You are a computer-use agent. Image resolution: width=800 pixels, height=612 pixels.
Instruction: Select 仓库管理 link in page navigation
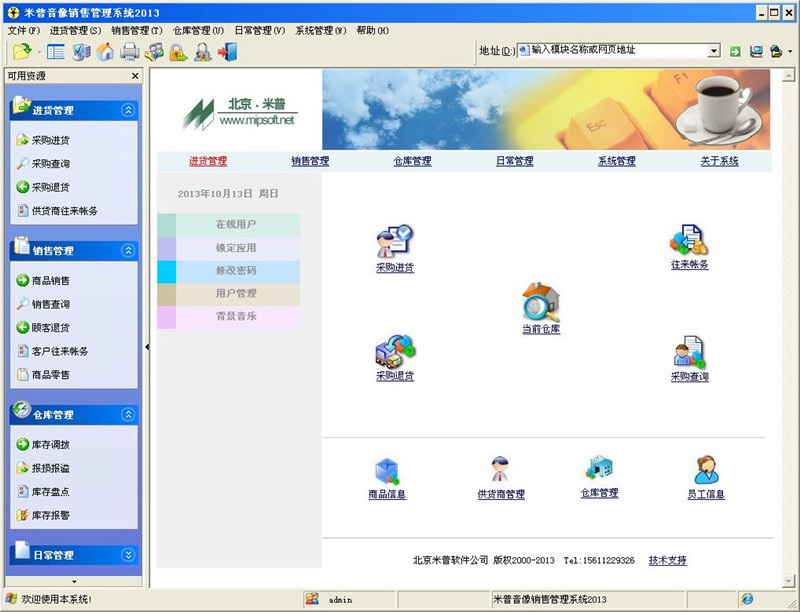(x=412, y=161)
